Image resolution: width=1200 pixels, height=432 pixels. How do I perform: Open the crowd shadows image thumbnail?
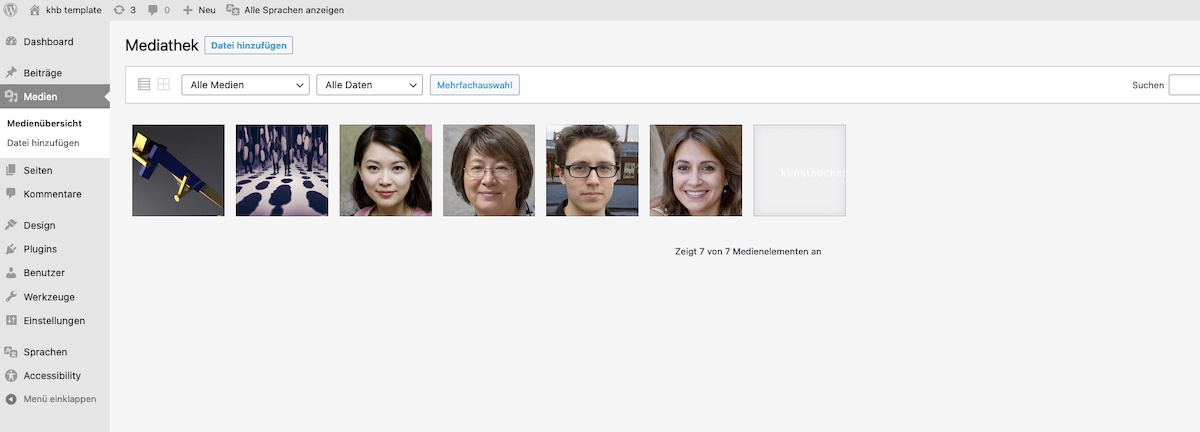point(282,170)
